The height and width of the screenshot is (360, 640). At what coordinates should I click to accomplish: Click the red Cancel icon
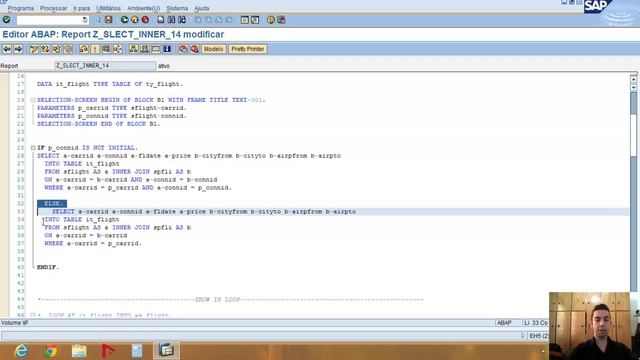pyautogui.click(x=145, y=20)
